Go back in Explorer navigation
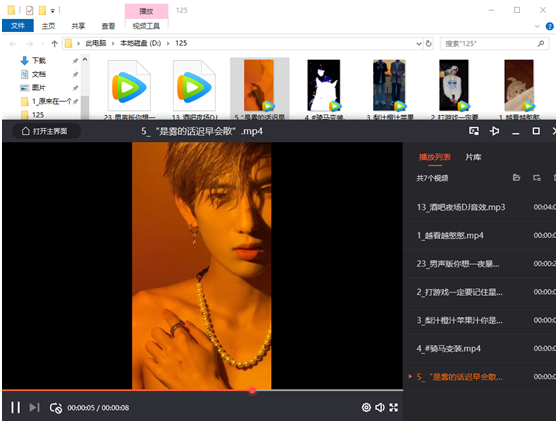 [x=13, y=44]
